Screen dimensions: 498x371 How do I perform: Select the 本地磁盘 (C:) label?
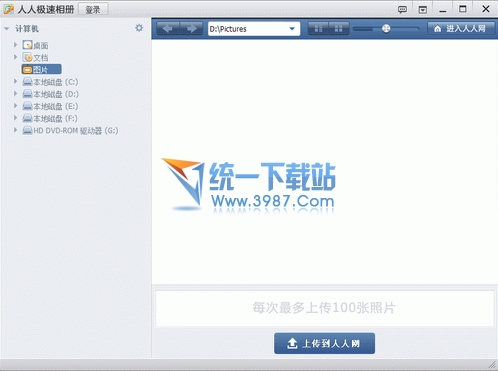[56, 82]
